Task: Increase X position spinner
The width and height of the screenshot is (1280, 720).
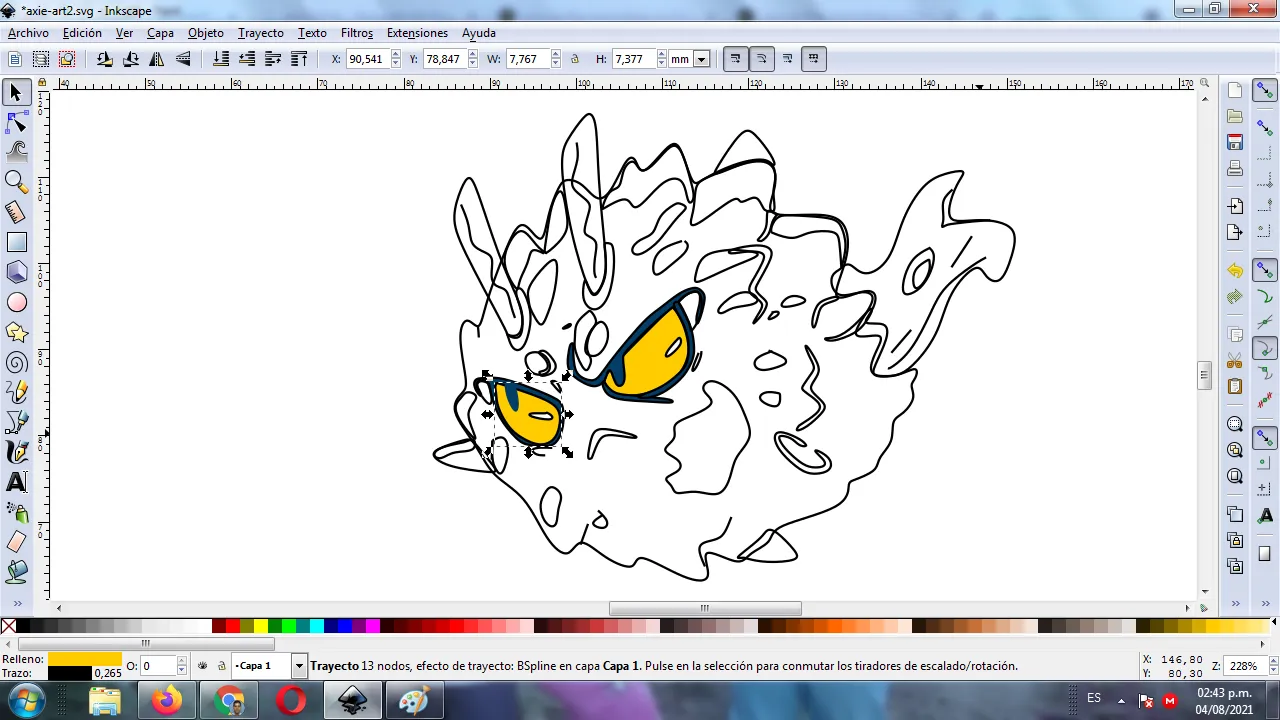Action: [x=395, y=55]
